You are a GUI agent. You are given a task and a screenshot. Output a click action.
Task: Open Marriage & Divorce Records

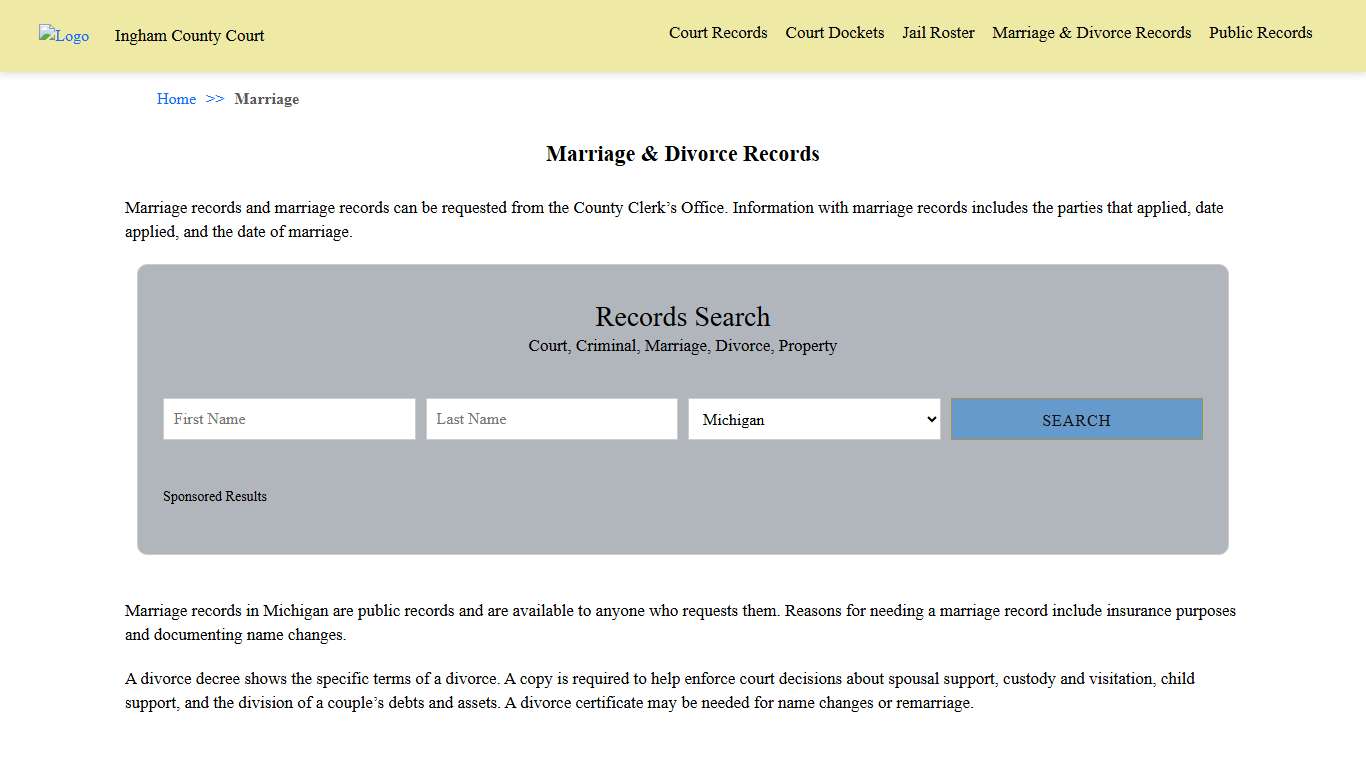tap(1091, 33)
